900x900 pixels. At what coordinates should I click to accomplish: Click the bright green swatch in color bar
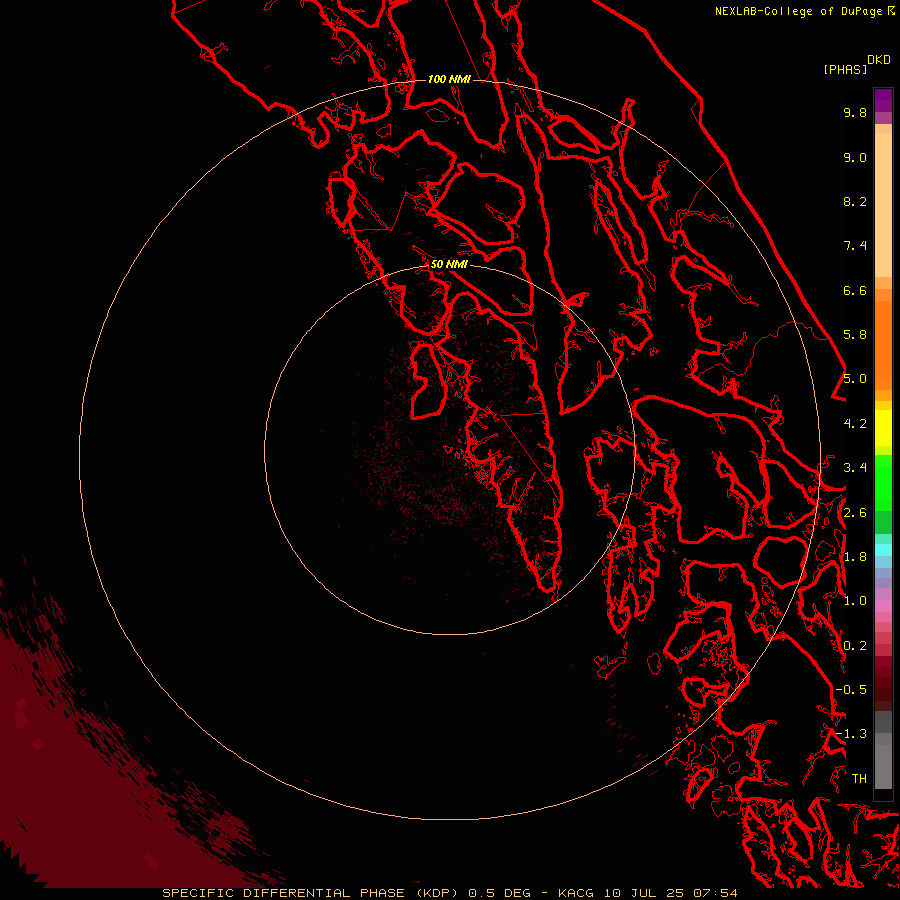coord(883,482)
